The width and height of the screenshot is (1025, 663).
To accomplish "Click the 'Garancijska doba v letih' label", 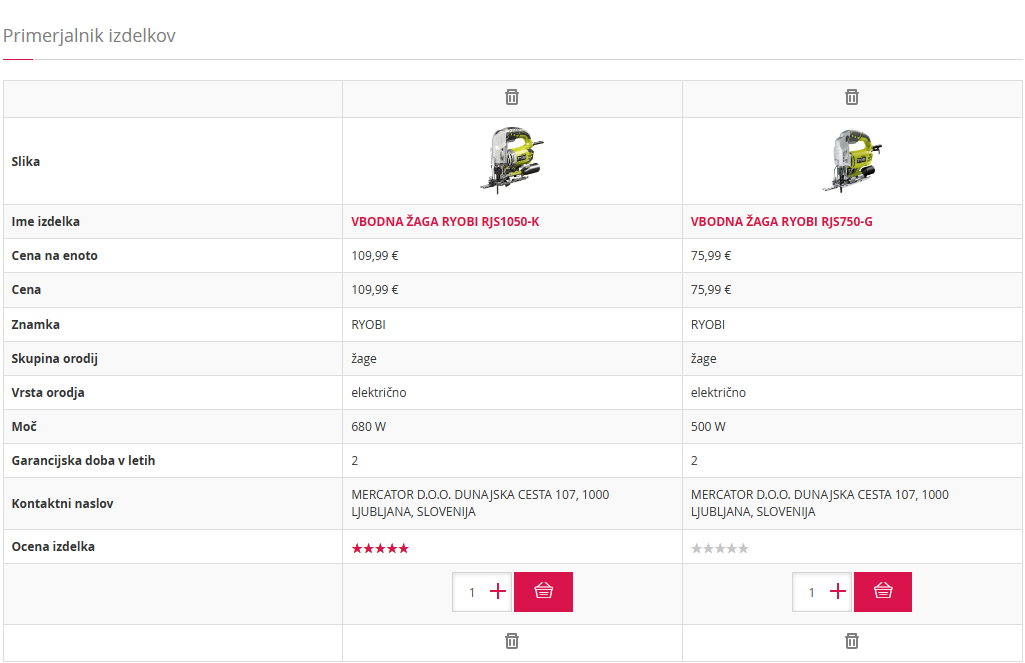I will pos(83,460).
